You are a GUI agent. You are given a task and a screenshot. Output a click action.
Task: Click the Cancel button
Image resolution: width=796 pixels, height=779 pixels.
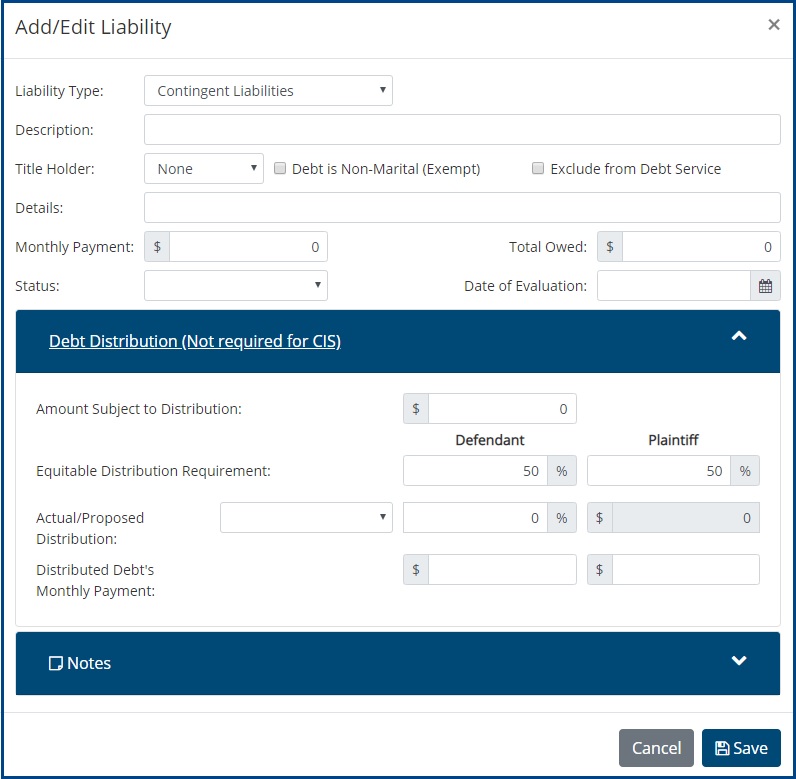[656, 748]
